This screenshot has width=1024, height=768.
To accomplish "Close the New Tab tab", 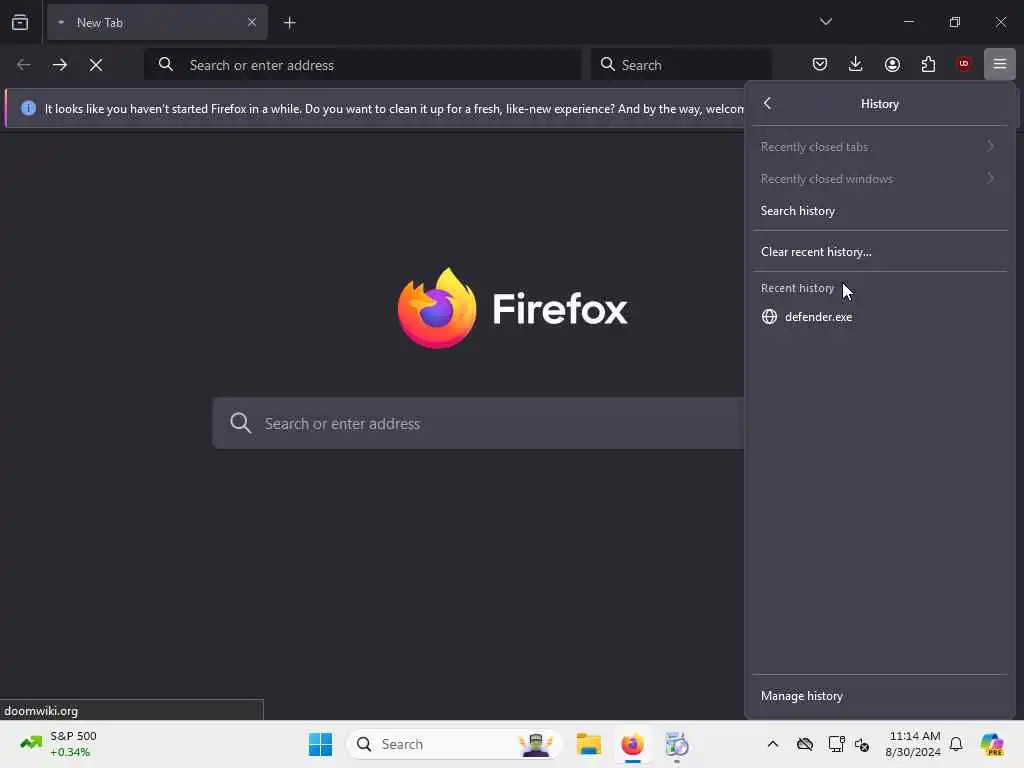I will [x=251, y=22].
